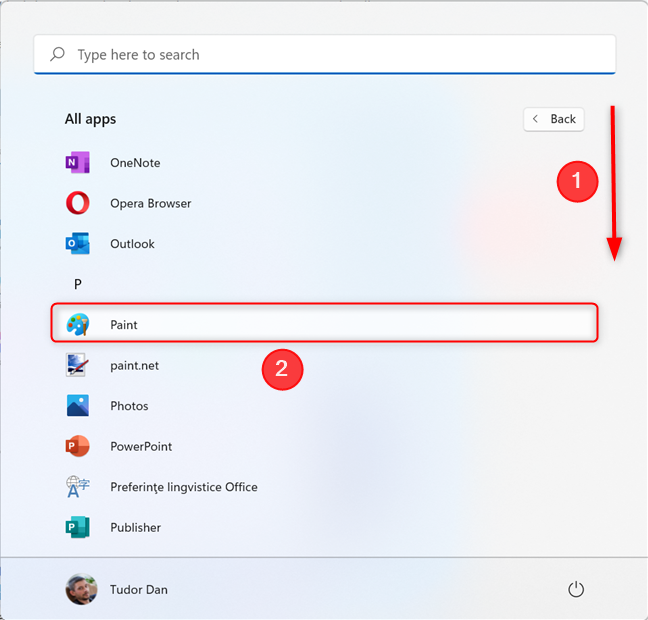648x620 pixels.
Task: Click the power button icon
Action: [x=576, y=589]
